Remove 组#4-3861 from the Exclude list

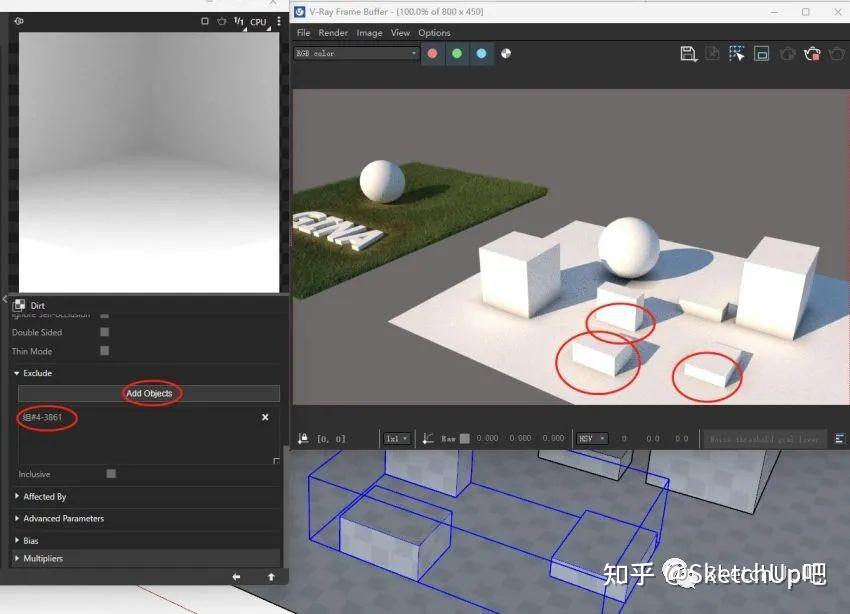point(264,417)
